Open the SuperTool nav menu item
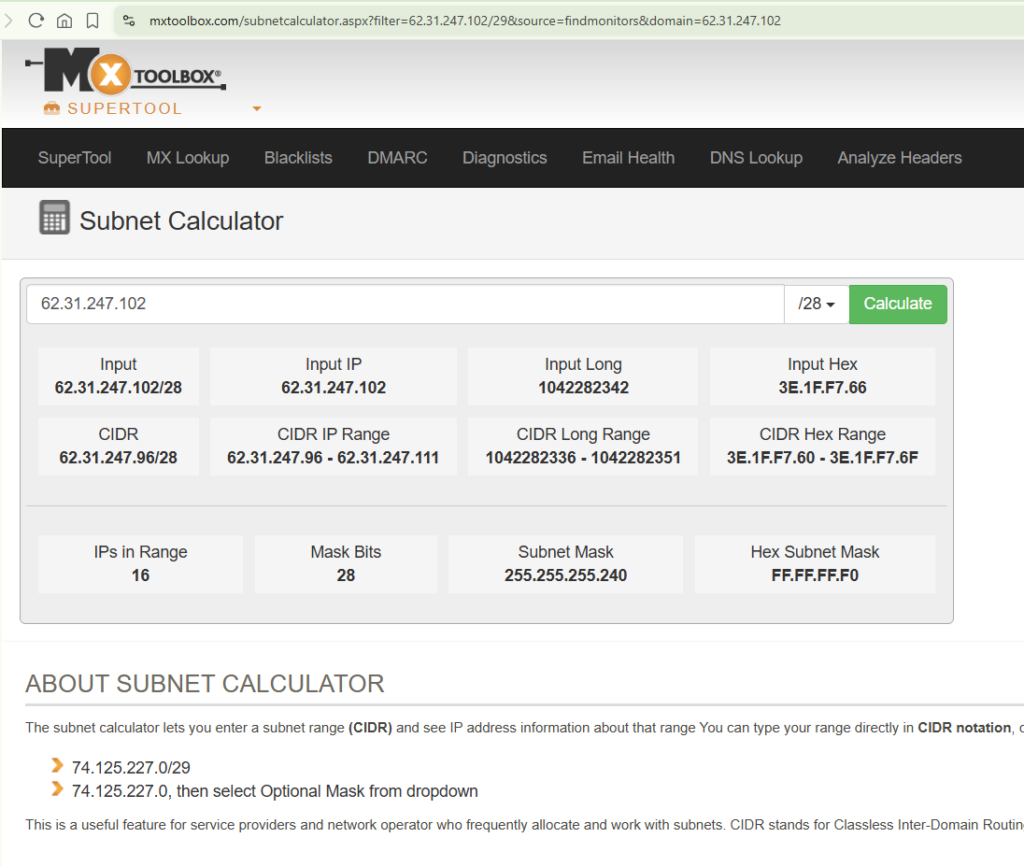This screenshot has height=866, width=1024. (x=74, y=158)
